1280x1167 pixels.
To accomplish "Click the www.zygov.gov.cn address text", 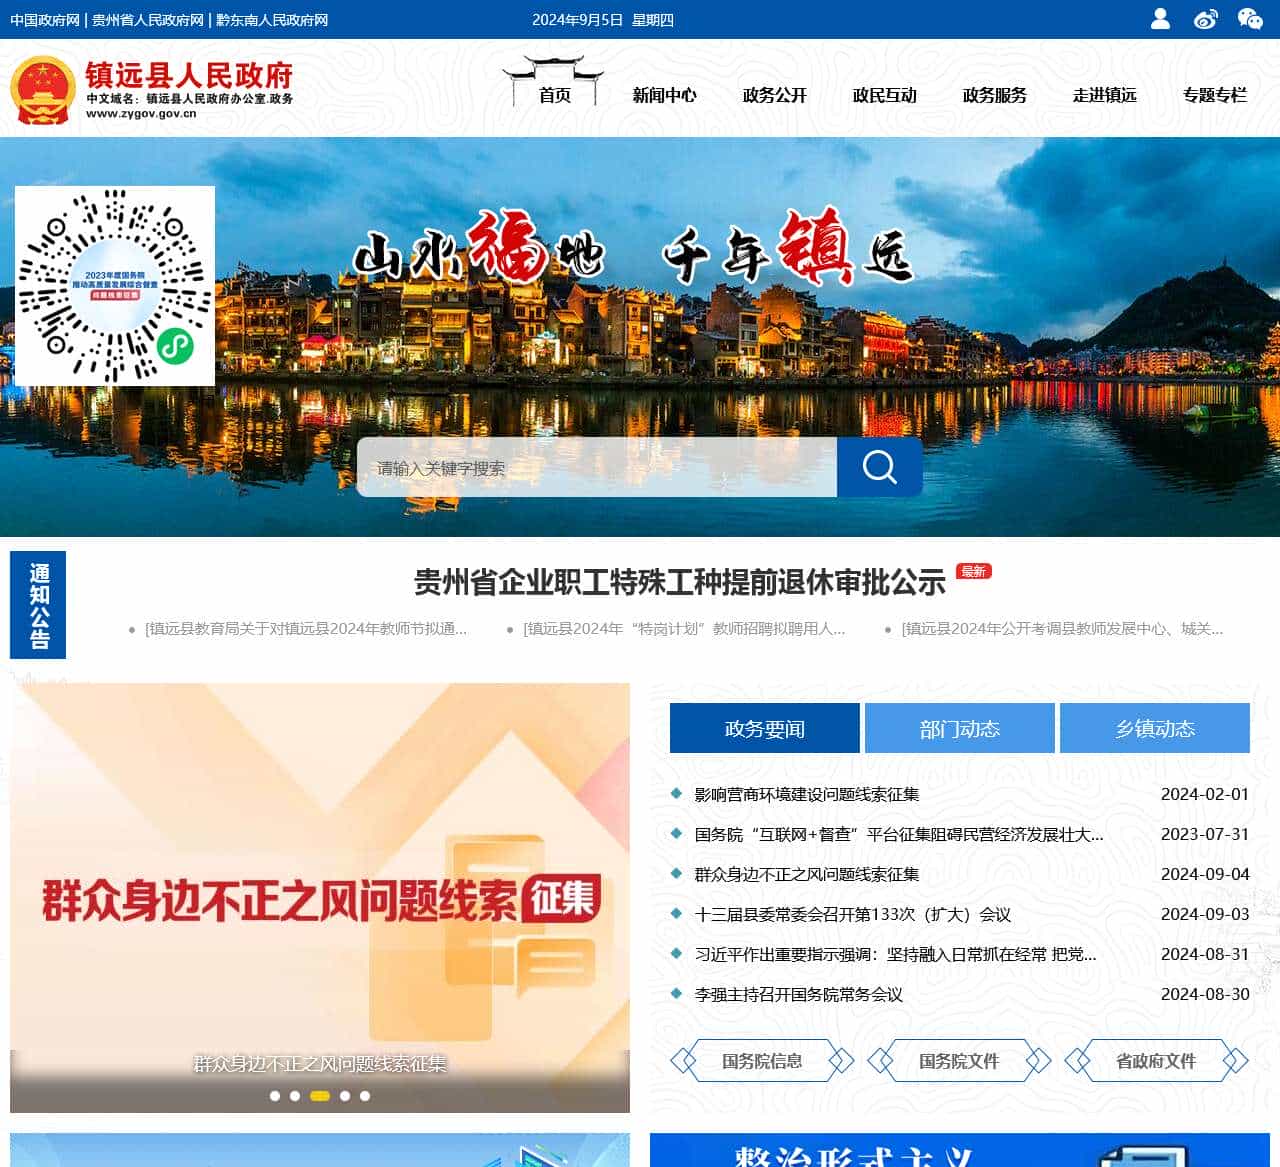I will 141,114.
